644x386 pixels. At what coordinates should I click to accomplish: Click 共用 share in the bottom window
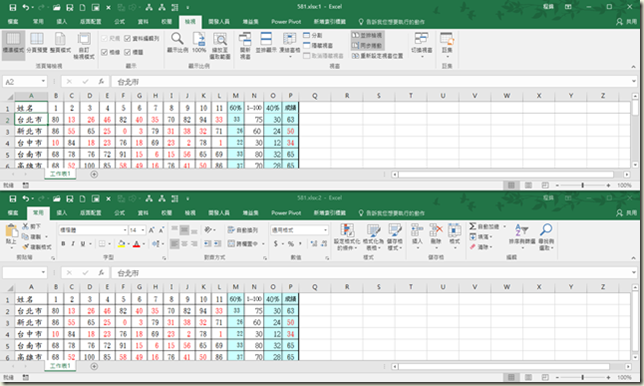[627, 213]
